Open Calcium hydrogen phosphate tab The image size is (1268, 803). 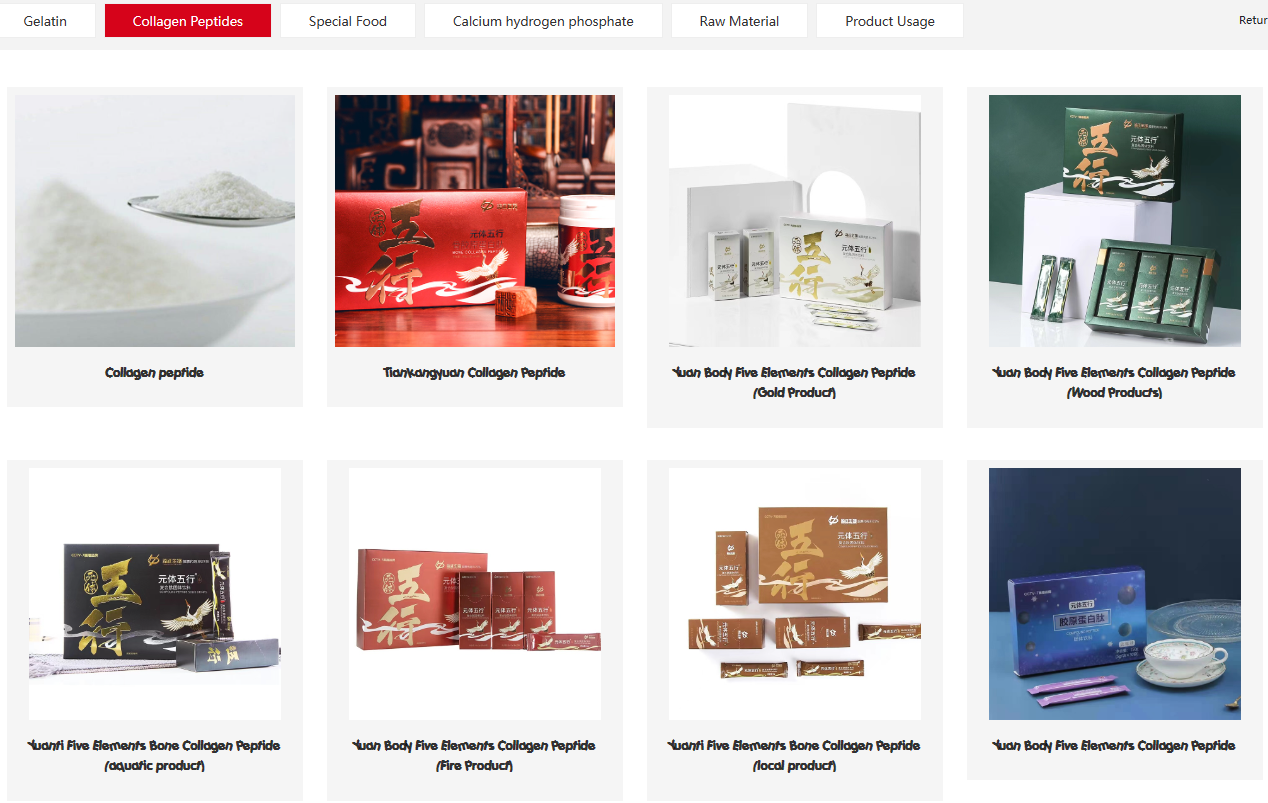click(543, 21)
